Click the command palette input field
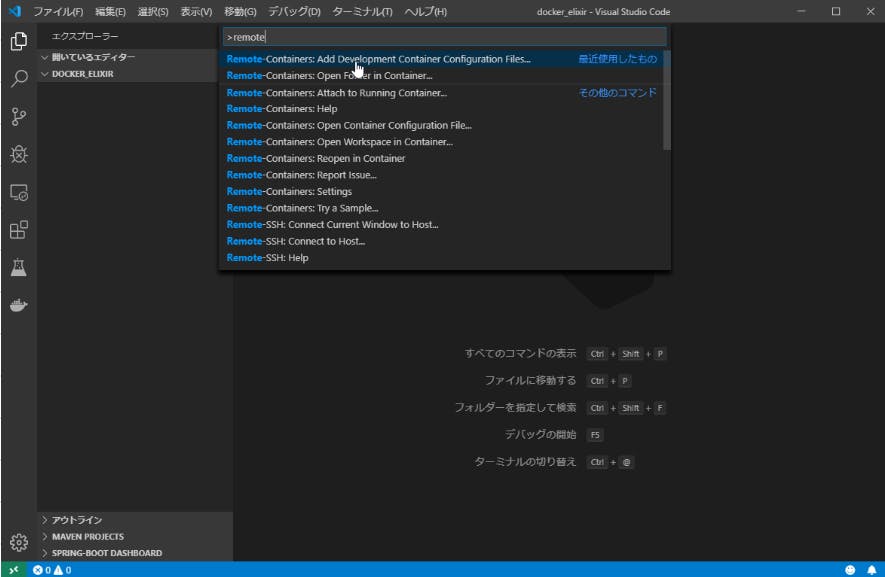Image resolution: width=885 pixels, height=577 pixels. tap(445, 37)
